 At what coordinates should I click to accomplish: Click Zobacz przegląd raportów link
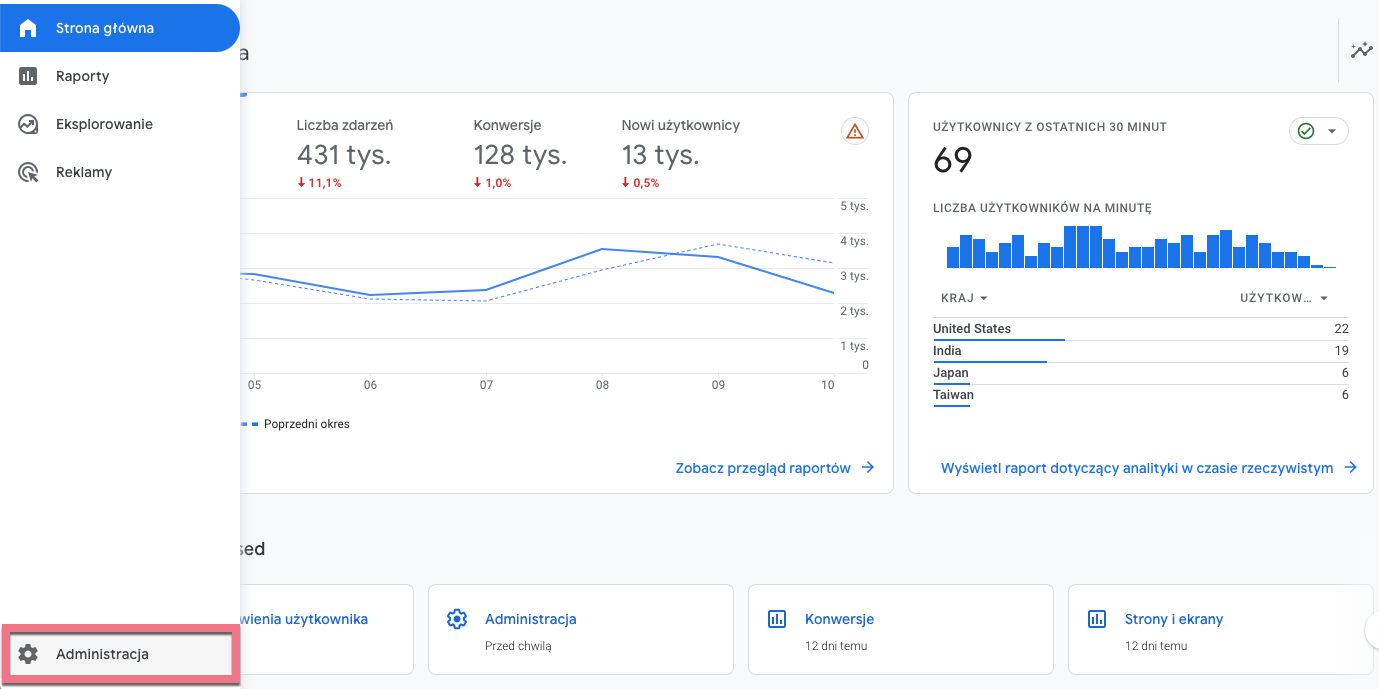[x=774, y=468]
